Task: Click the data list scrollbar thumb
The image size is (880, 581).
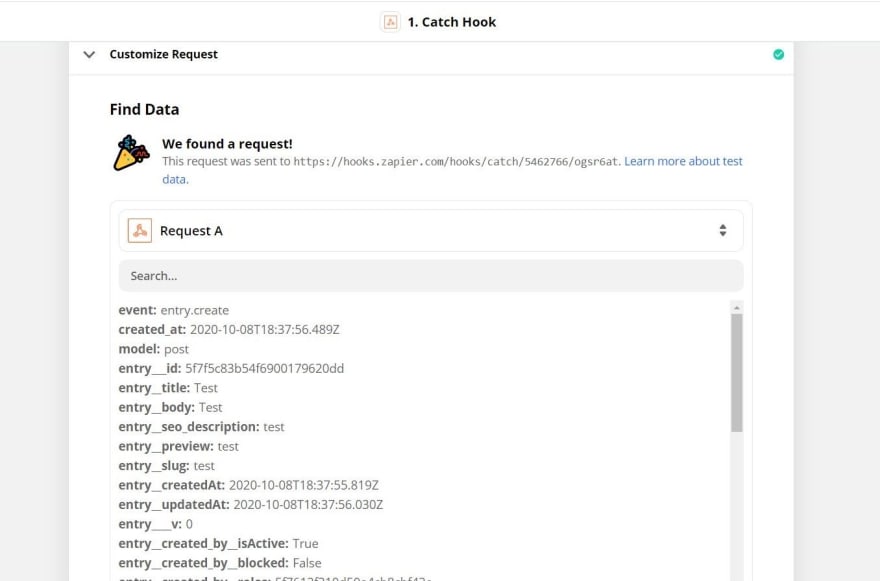Action: coord(736,373)
